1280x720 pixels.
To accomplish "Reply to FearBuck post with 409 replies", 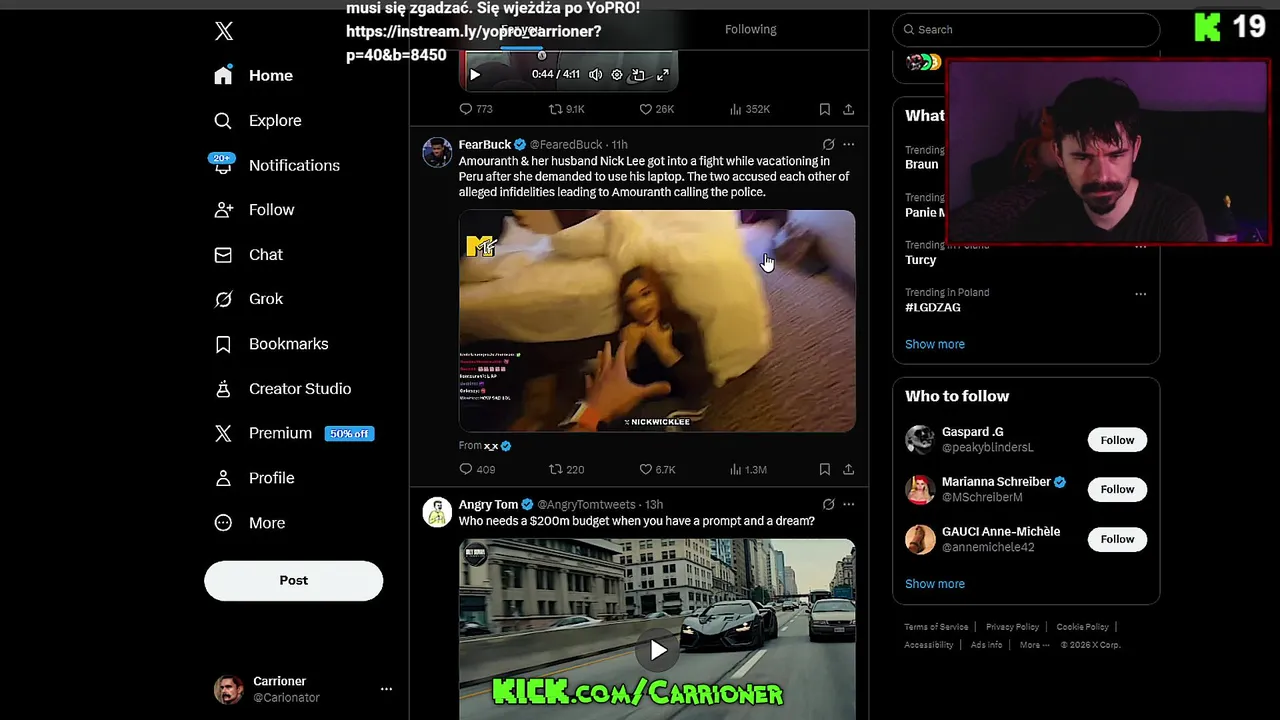I will 477,469.
